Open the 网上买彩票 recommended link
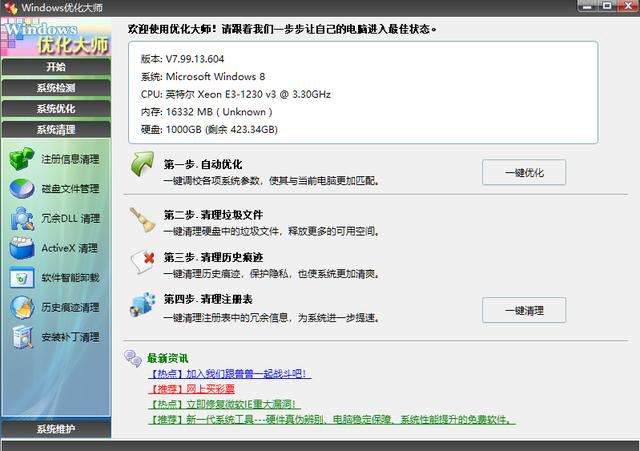The width and height of the screenshot is (640, 451). pyautogui.click(x=191, y=389)
